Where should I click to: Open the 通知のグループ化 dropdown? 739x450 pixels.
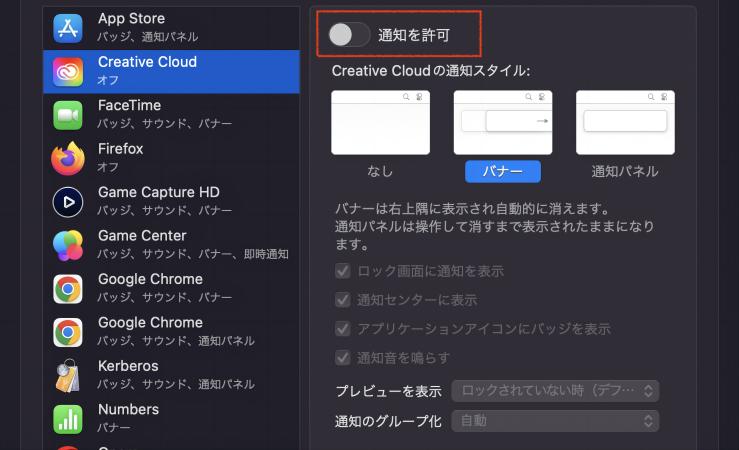point(555,421)
